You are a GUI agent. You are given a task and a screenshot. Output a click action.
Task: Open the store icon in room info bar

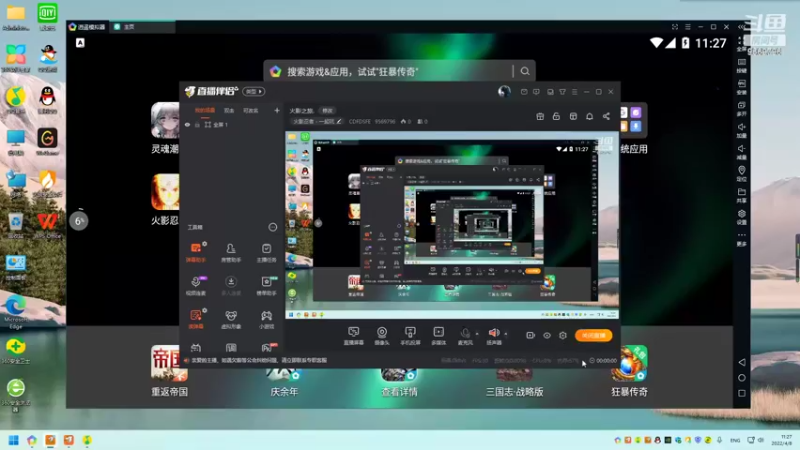pyautogui.click(x=573, y=116)
